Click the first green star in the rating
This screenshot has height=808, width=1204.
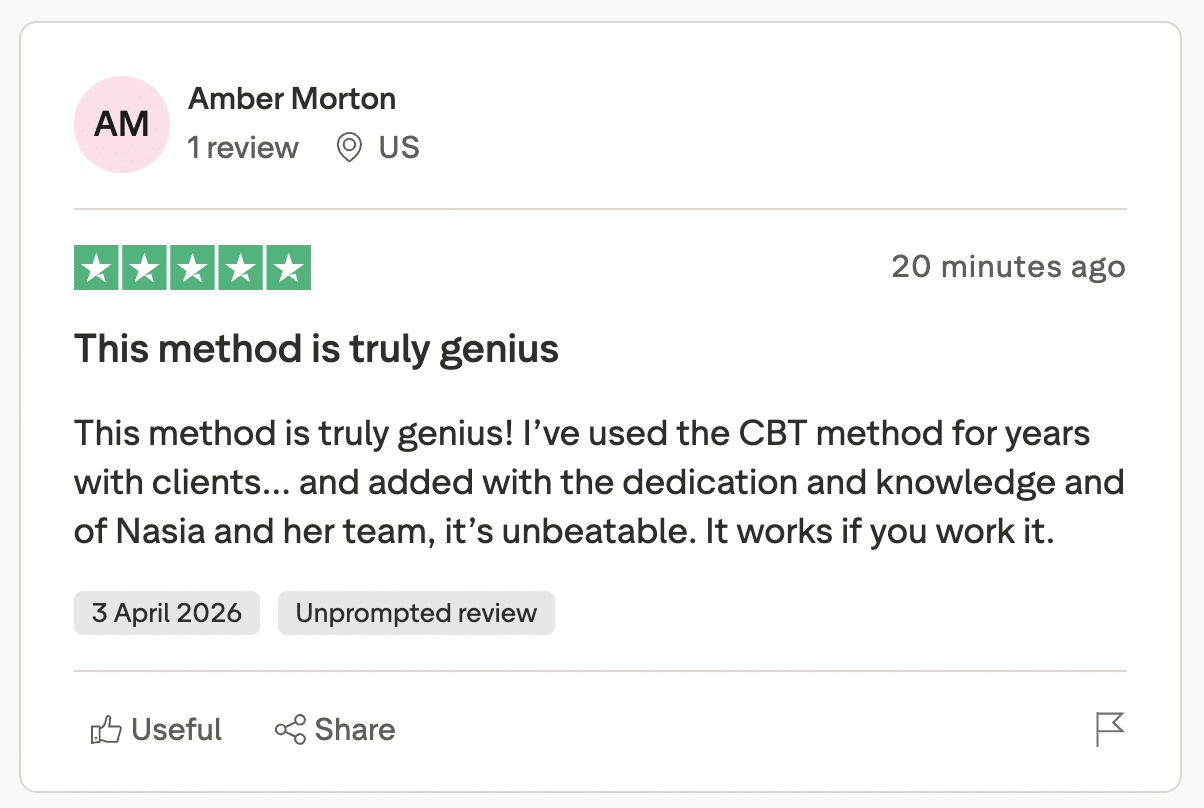coord(95,267)
